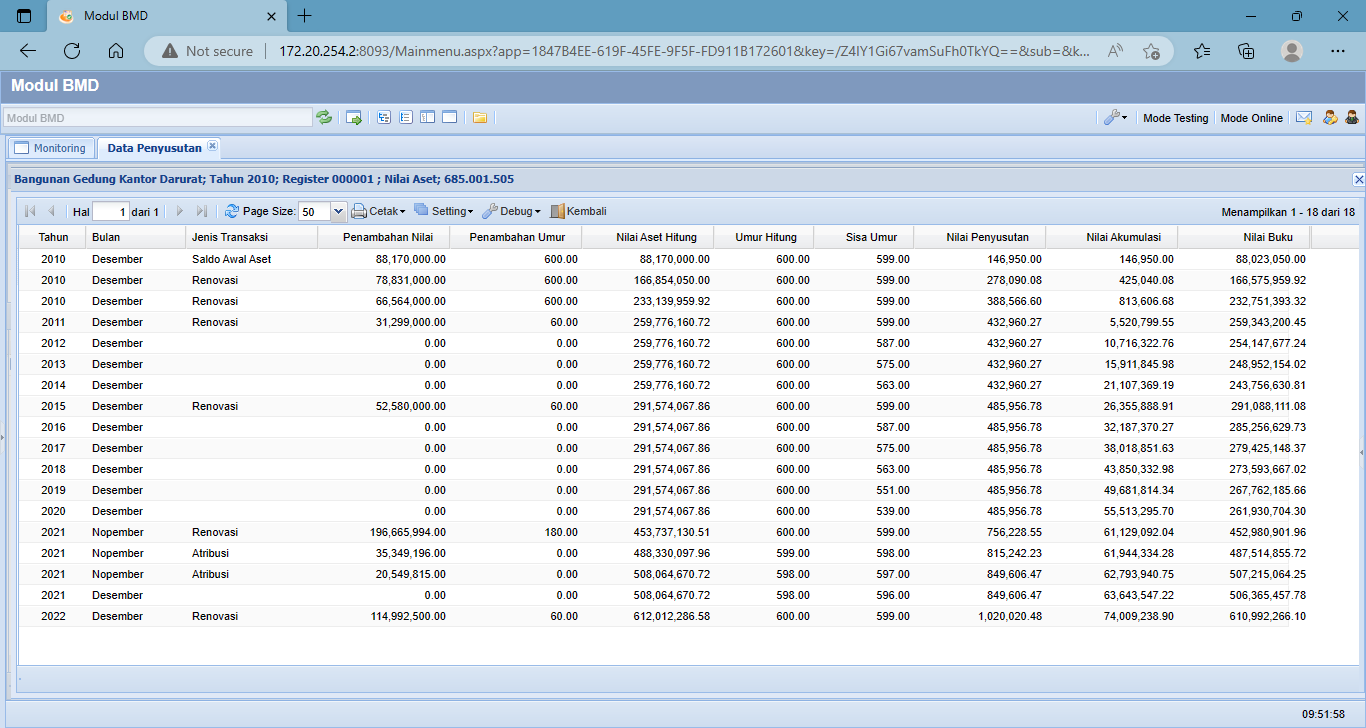Image resolution: width=1366 pixels, height=728 pixels.
Task: Go to last page of the grid
Action: point(202,211)
